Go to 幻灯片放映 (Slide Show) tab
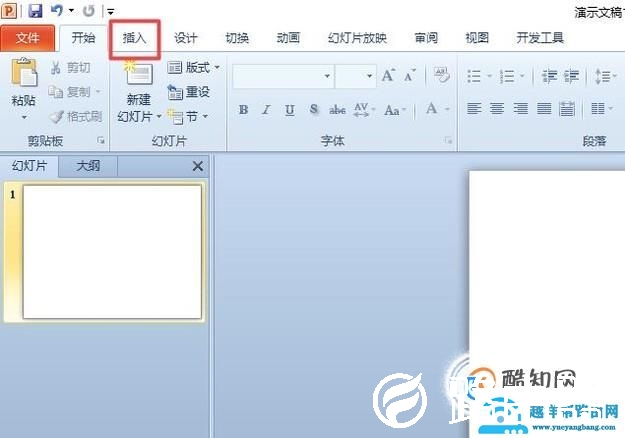Image resolution: width=625 pixels, height=438 pixels. 358,38
